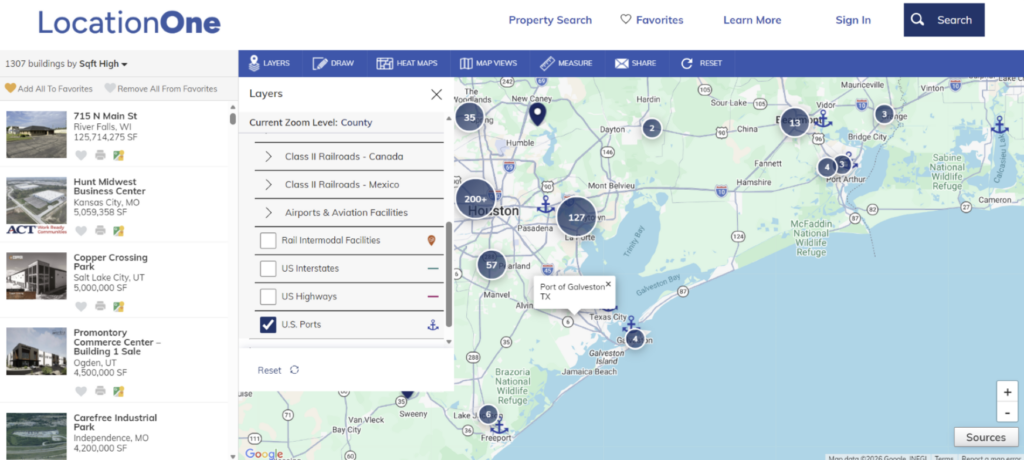Enable the US Highways layer checkbox
Screen dimensions: 1024x460
268,297
